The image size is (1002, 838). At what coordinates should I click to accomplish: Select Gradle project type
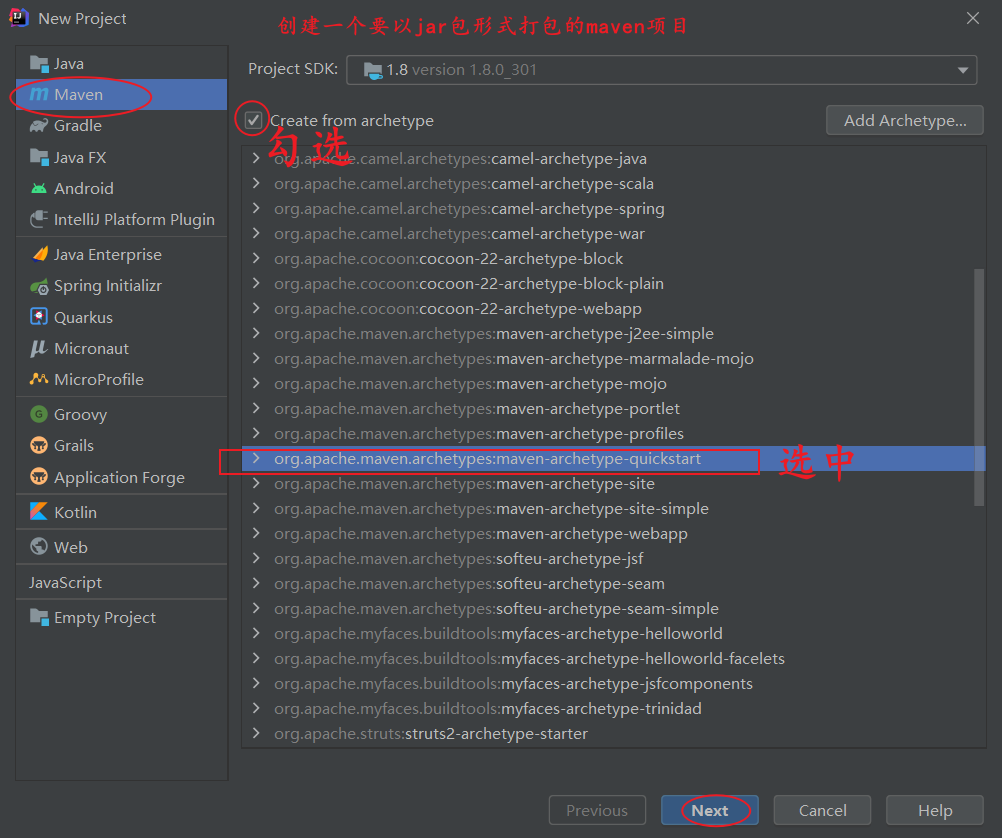point(121,126)
